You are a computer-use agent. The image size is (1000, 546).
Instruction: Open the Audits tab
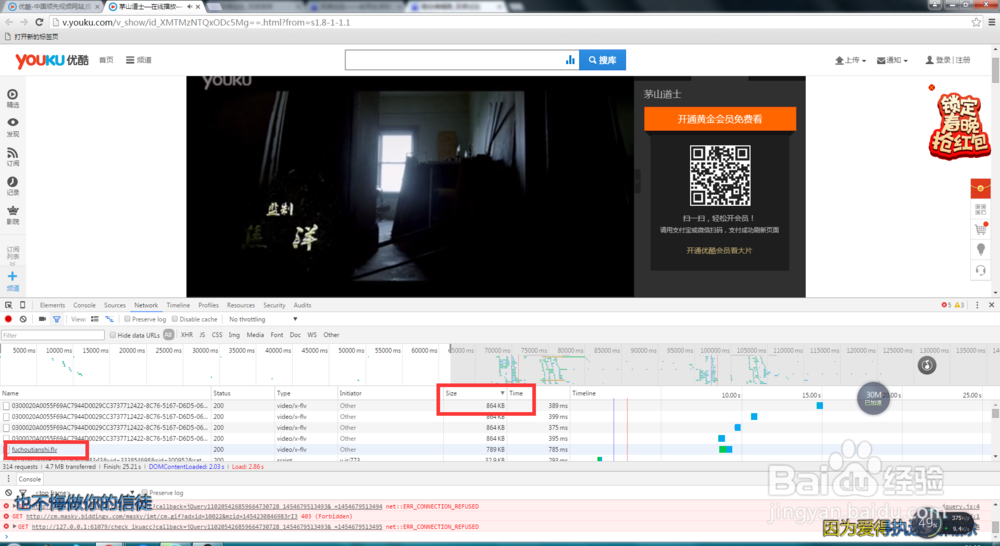click(x=302, y=305)
